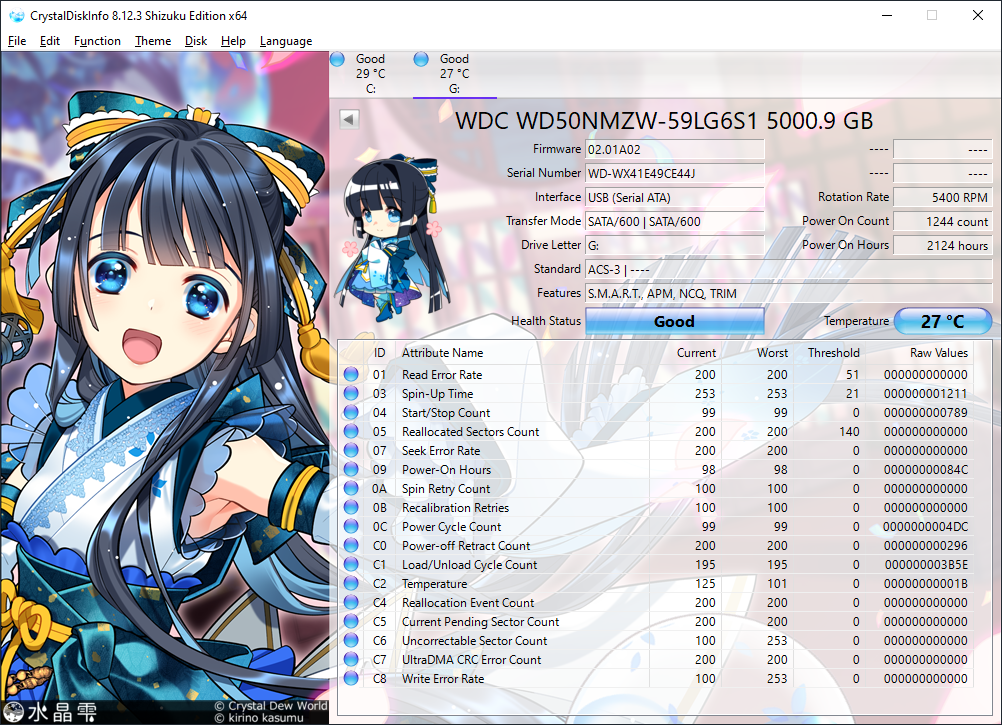Screen dimensions: 1002x725
Task: Click the status orb for Uncorrectable Sector Count
Action: click(351, 640)
